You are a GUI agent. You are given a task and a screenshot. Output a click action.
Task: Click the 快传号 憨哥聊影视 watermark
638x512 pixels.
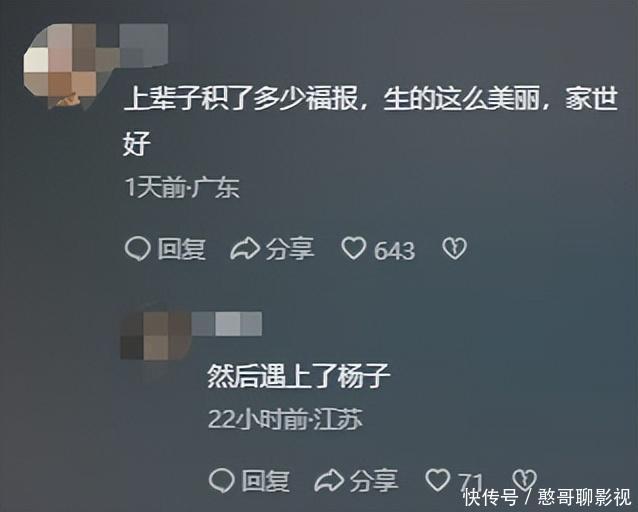coord(548,497)
